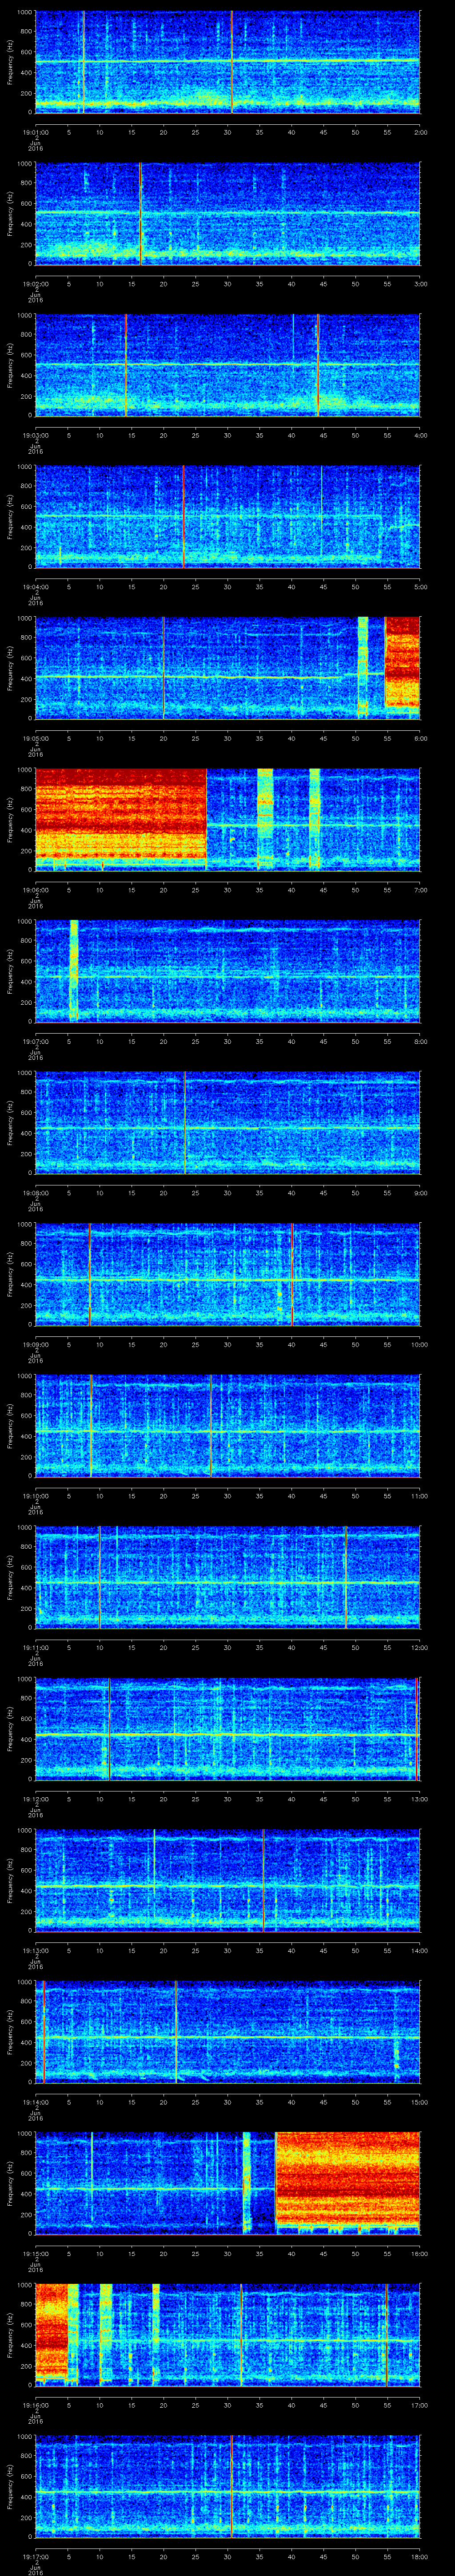Click red vertical line in 19:02:00 panel
Viewport: 455px width, 2576px height.
click(x=141, y=213)
